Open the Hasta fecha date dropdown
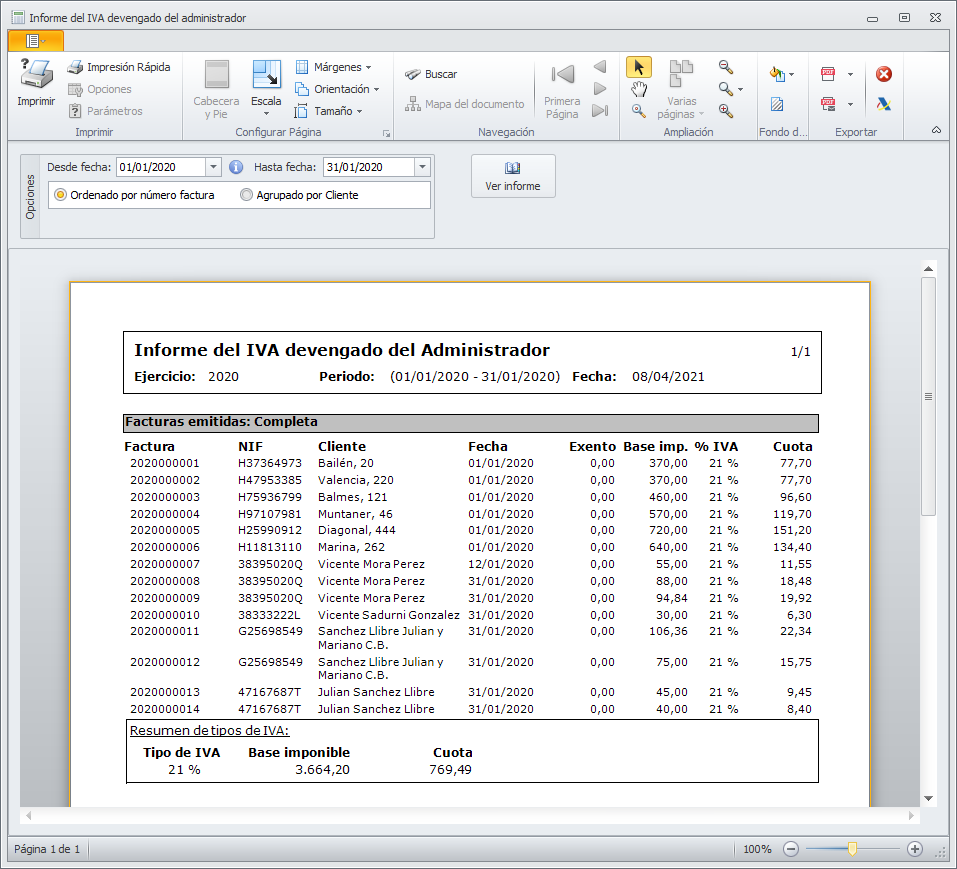 click(422, 167)
